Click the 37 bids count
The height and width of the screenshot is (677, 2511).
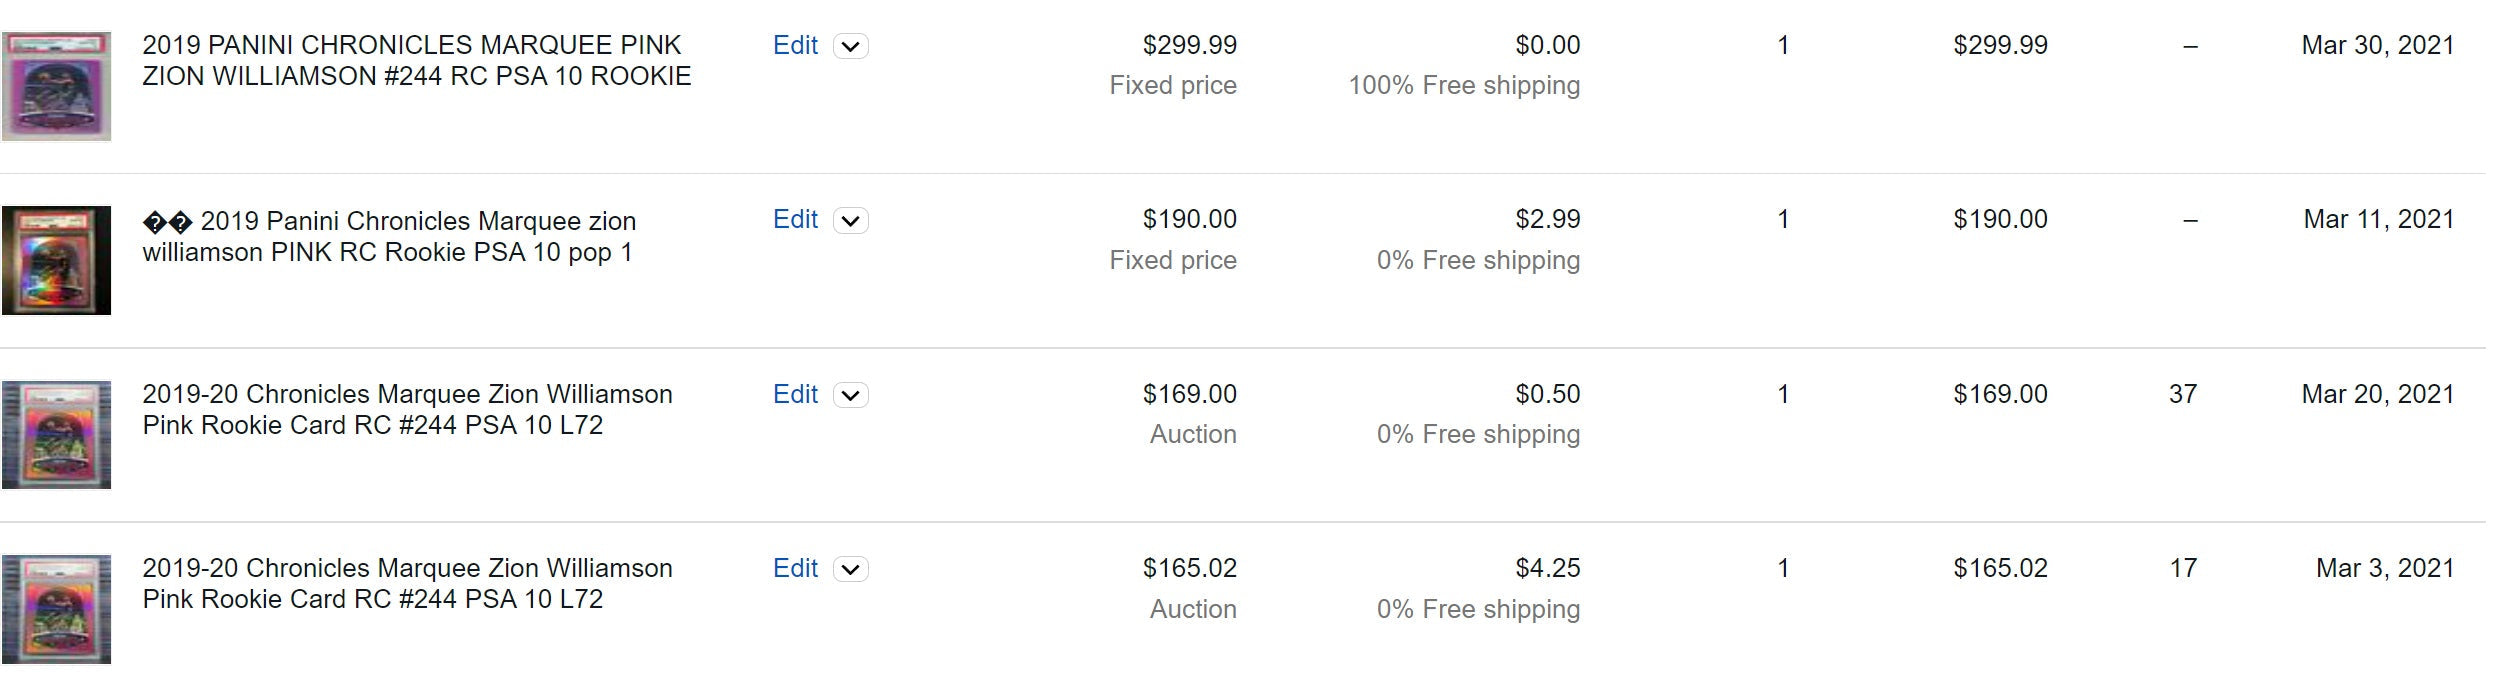tap(2182, 394)
